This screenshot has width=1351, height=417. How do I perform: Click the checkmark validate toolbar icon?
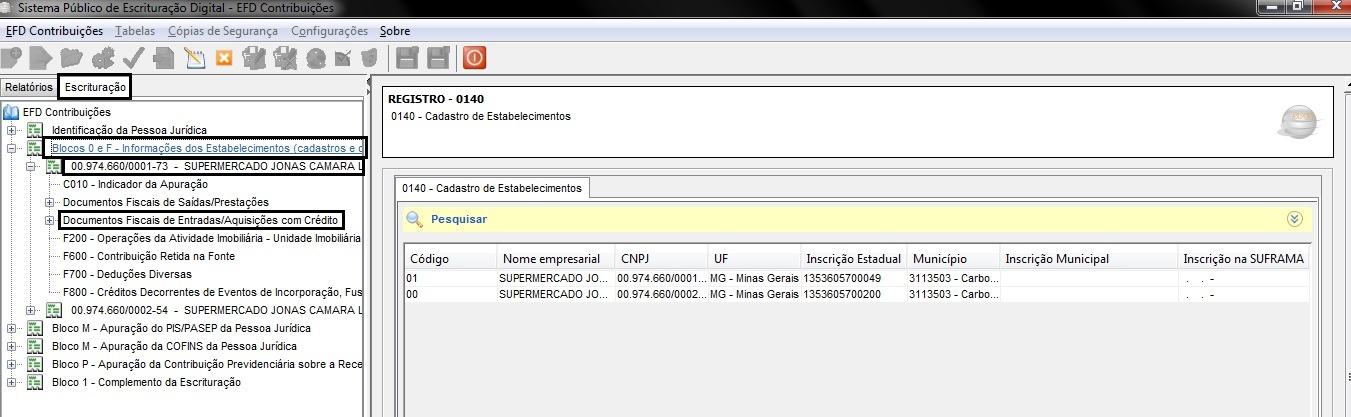134,57
